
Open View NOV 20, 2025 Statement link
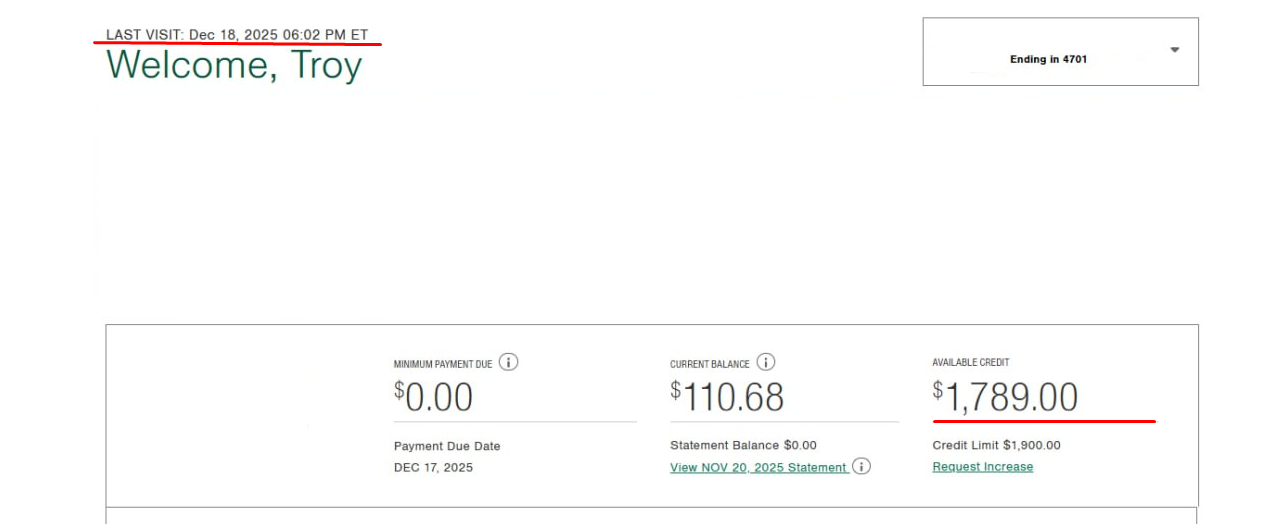click(758, 467)
